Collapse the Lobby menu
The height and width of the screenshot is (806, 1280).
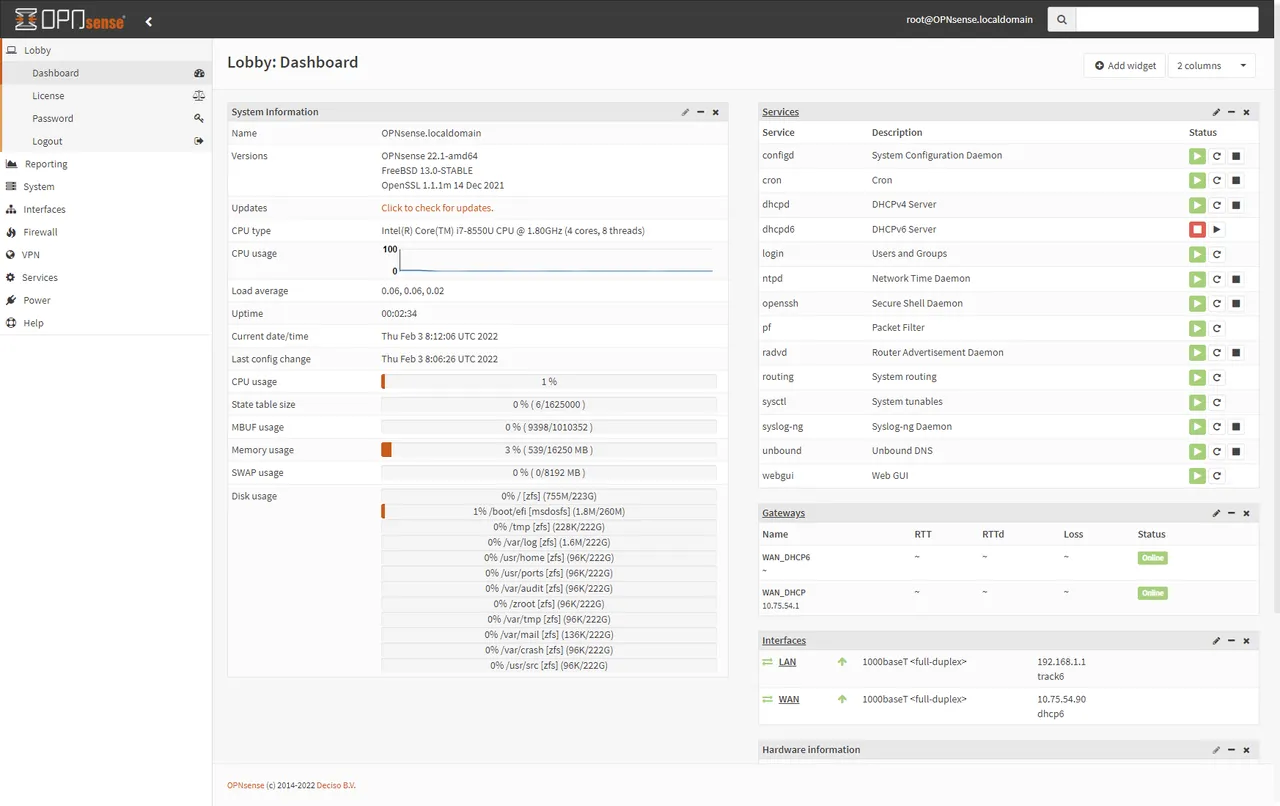(106, 50)
